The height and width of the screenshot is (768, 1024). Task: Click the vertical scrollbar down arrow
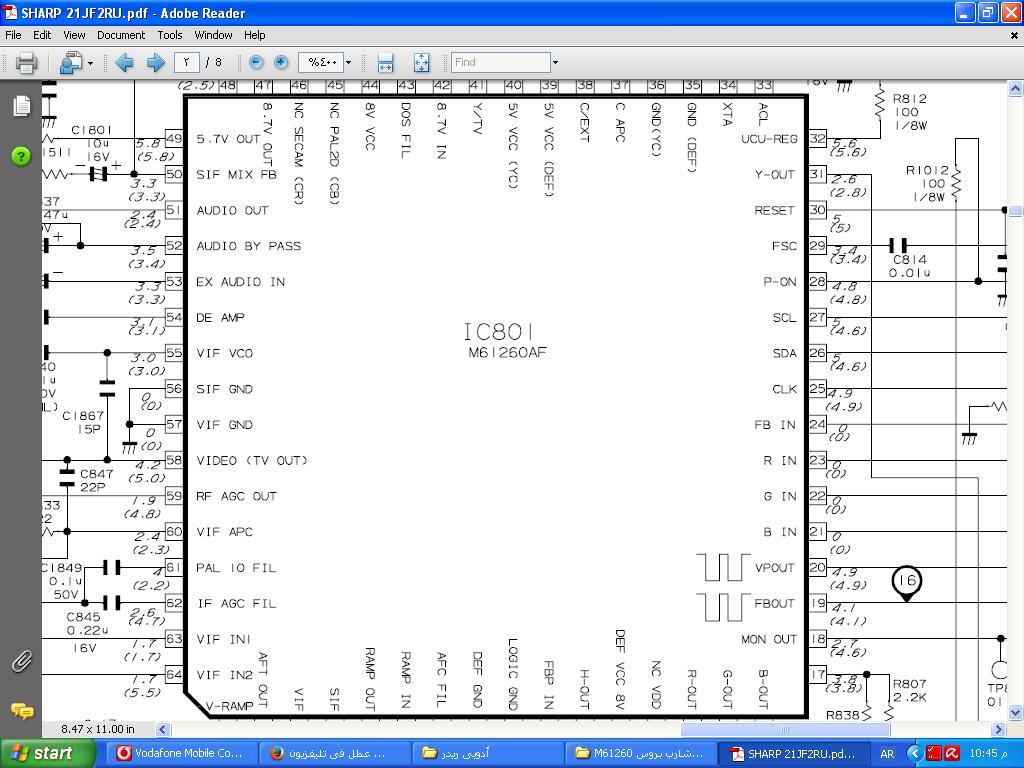coord(1016,712)
